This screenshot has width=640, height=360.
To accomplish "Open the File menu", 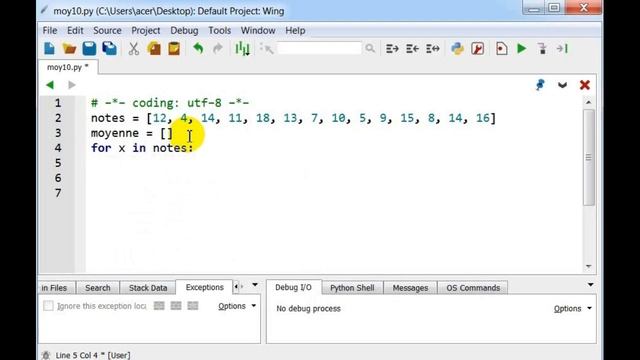I will [50, 31].
